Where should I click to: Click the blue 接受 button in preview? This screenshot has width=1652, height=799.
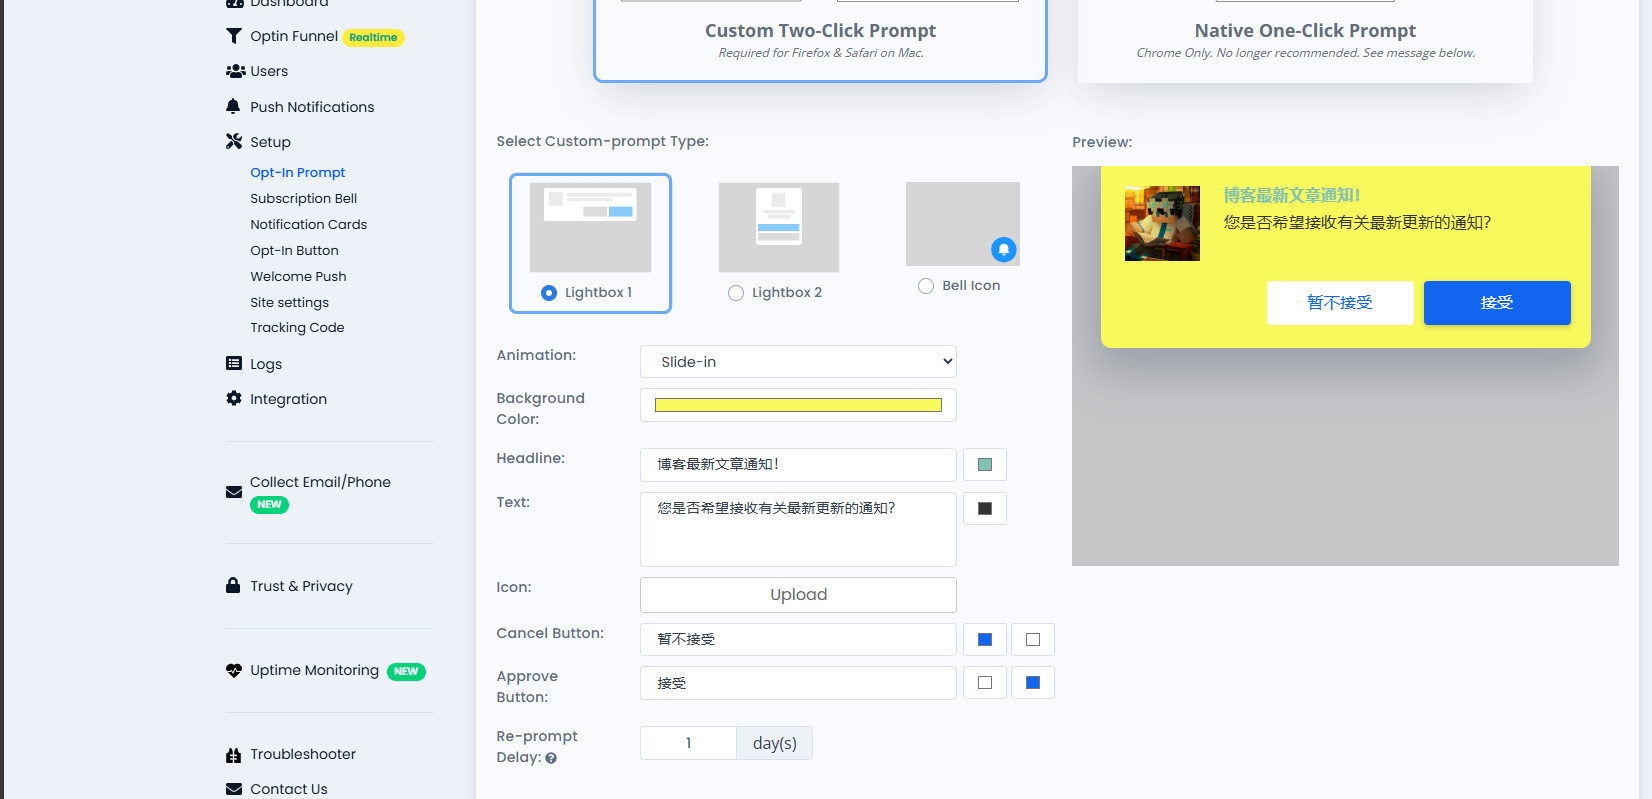point(1497,303)
